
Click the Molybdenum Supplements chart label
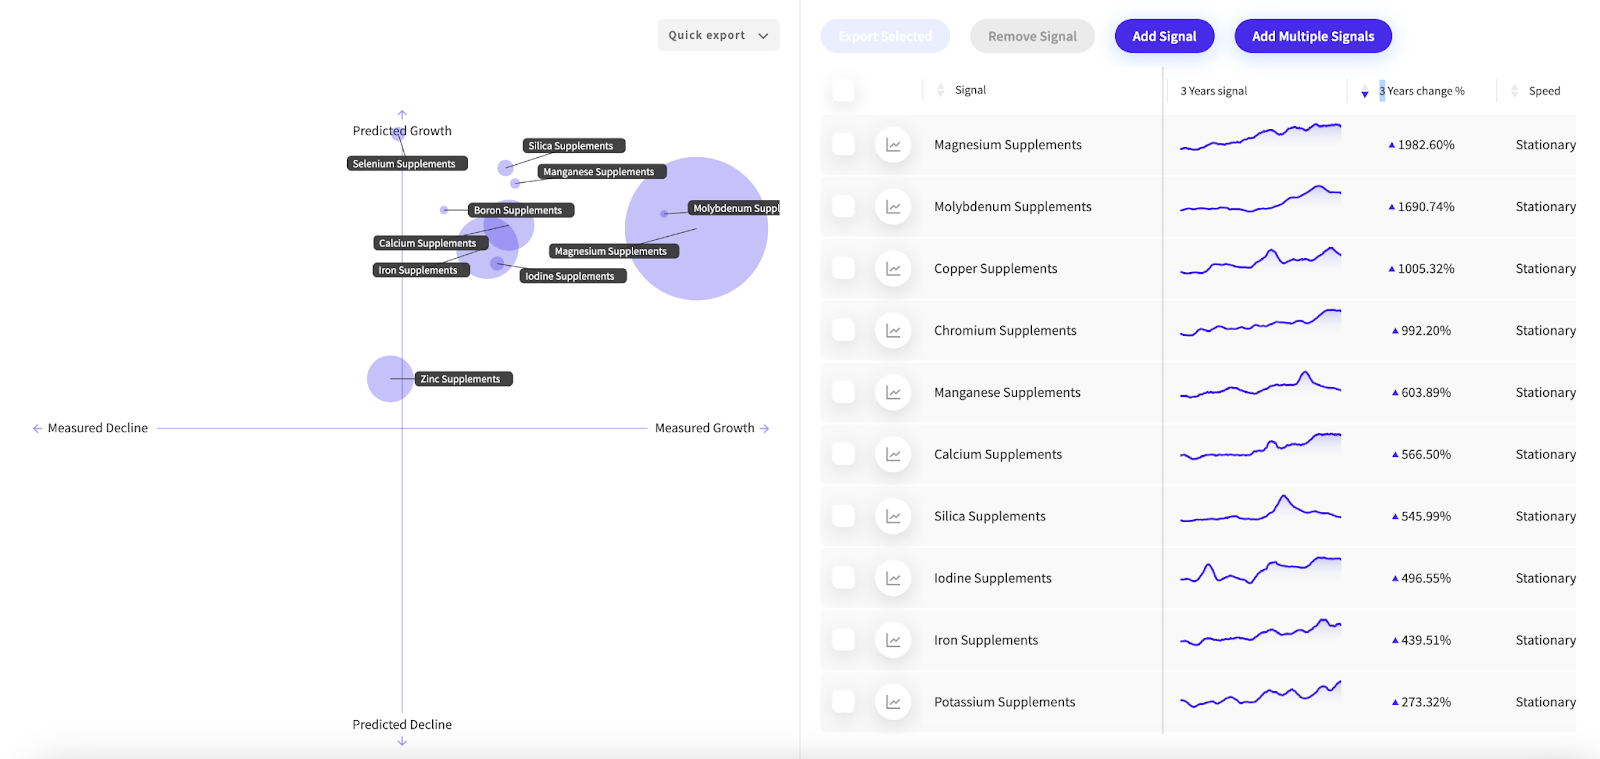click(x=734, y=208)
